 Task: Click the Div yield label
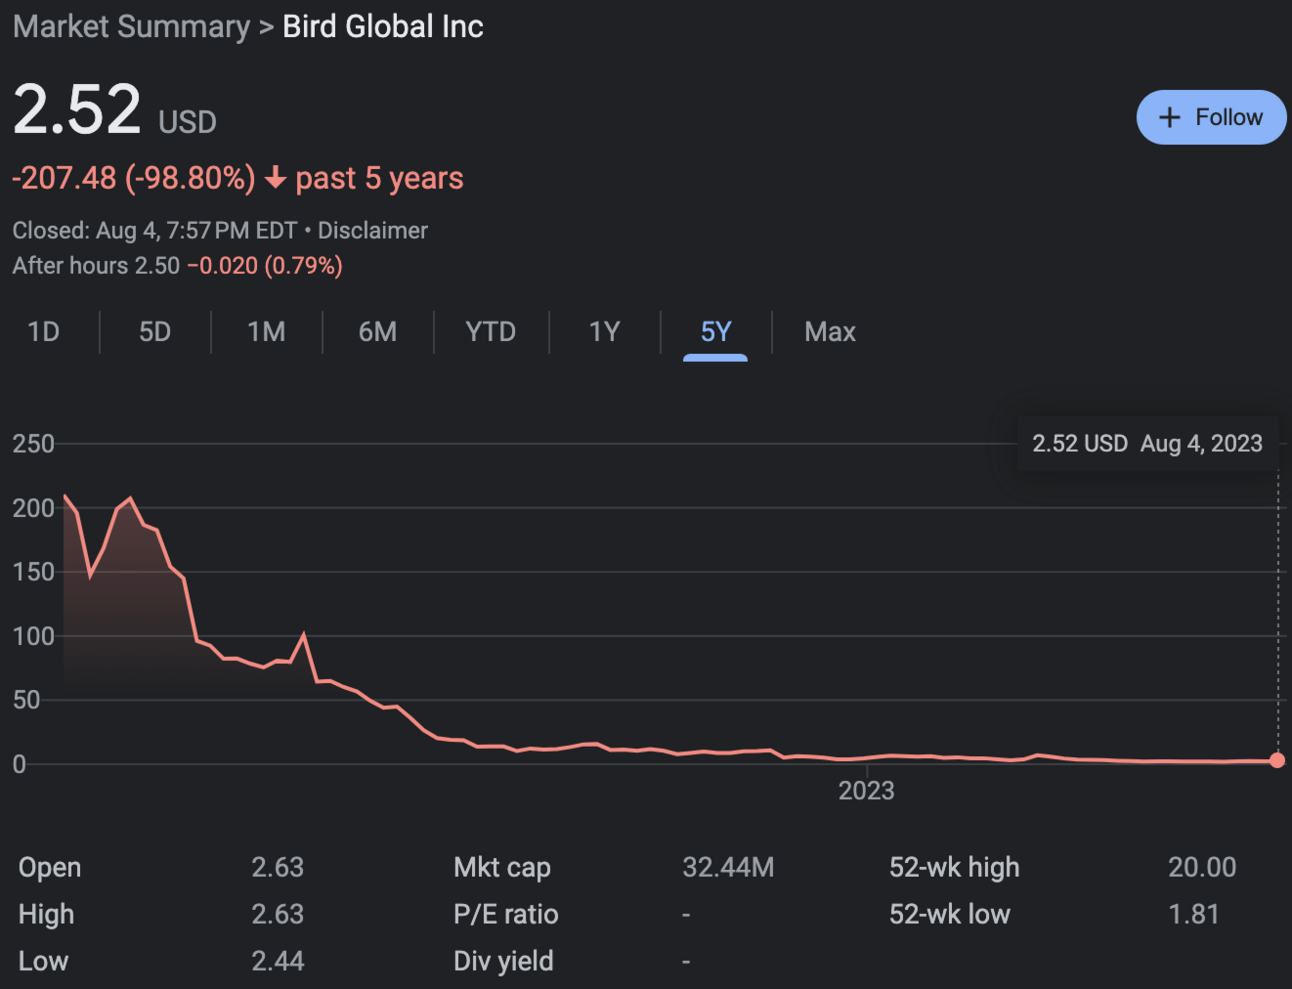click(x=503, y=961)
